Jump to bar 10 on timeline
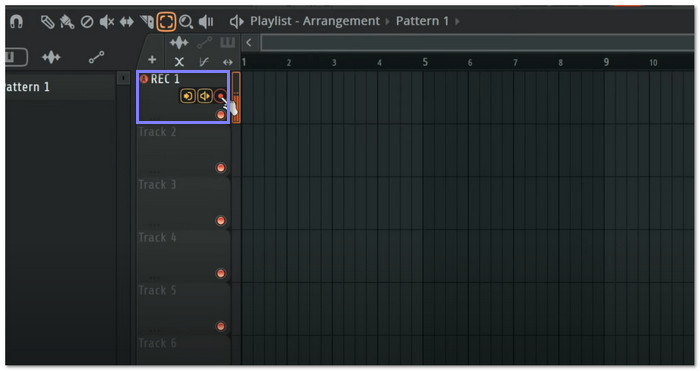Image resolution: width=700 pixels, height=371 pixels. coord(653,63)
